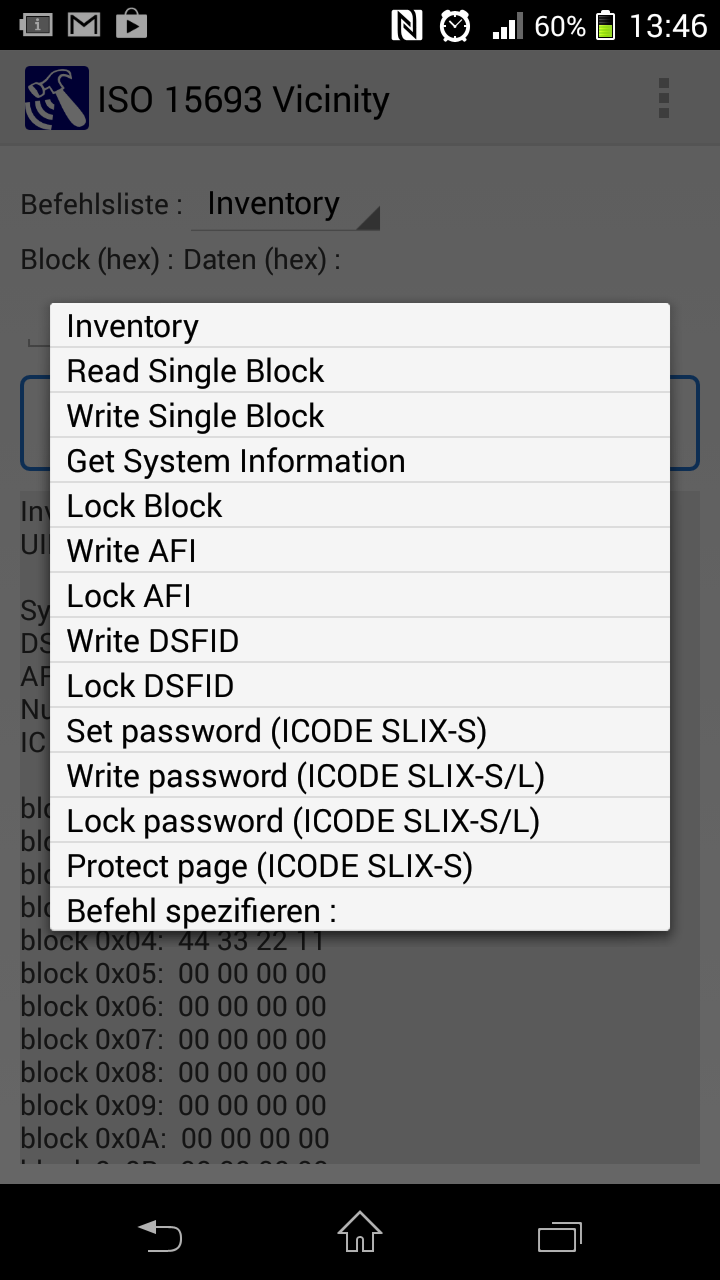Screen dimensions: 720x1280
Task: Choose Lock DSFID option
Action: [x=360, y=686]
